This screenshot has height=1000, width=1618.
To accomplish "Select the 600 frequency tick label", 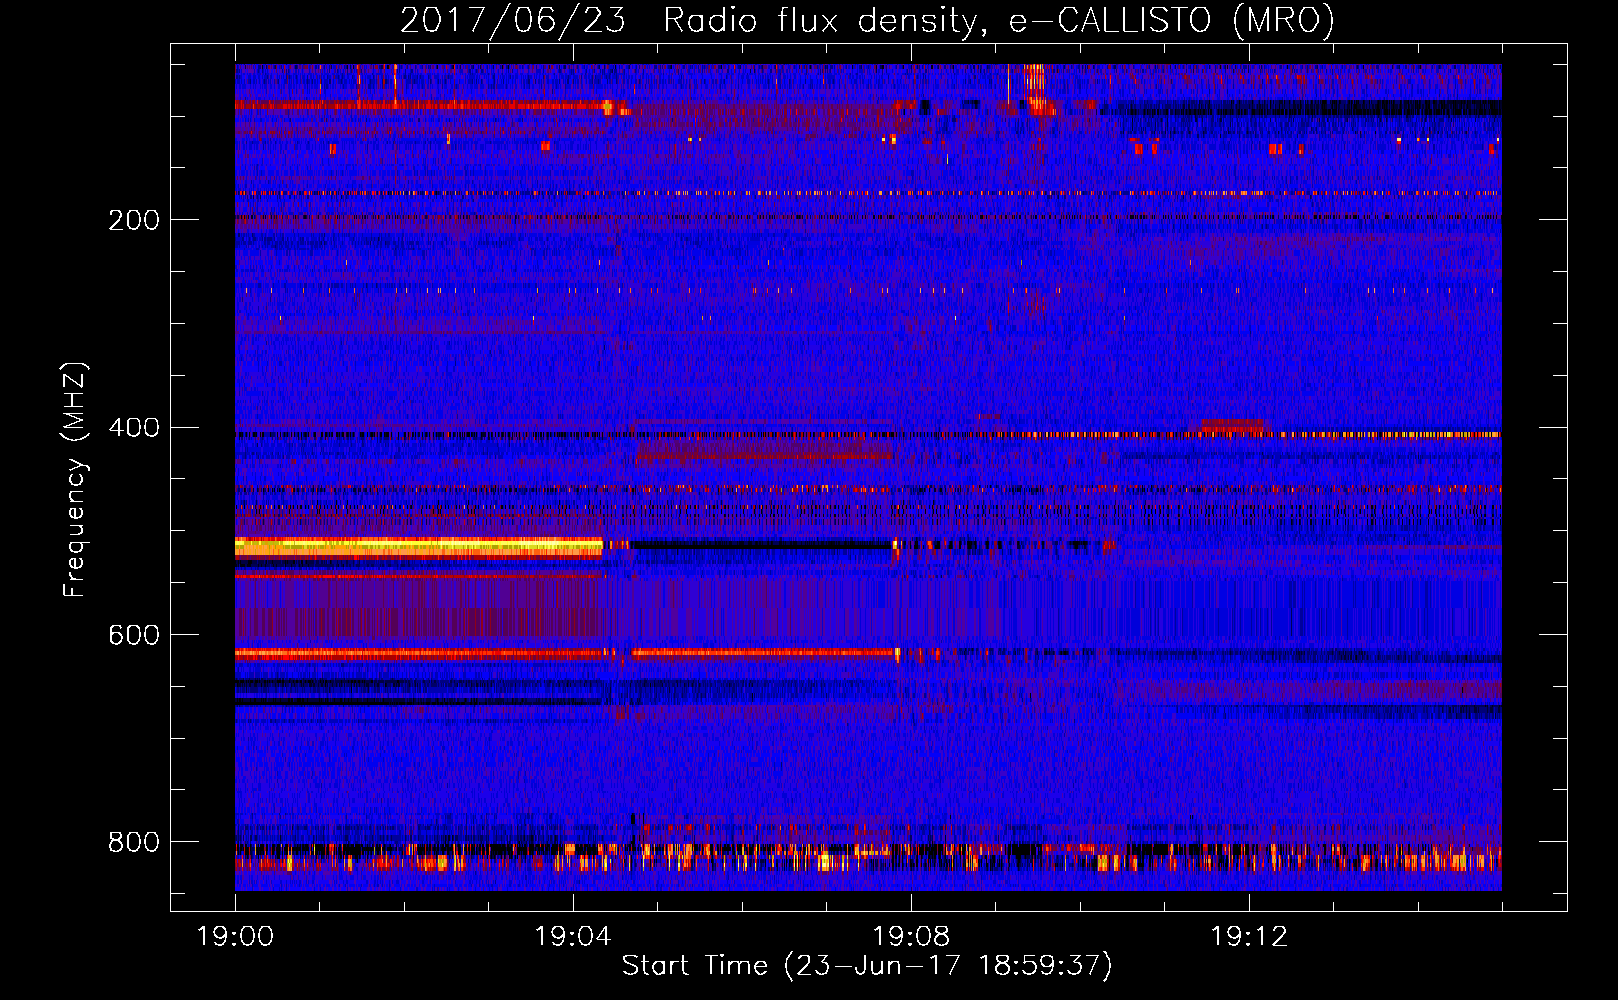I will coord(134,636).
